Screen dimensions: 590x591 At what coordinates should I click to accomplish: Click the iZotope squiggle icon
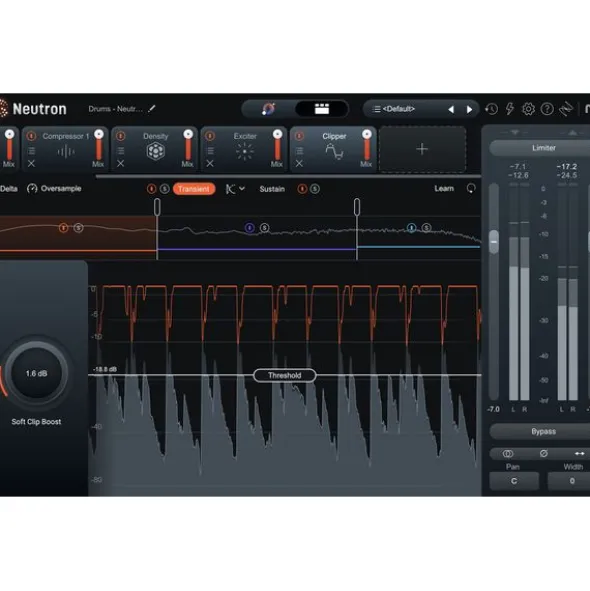566,109
